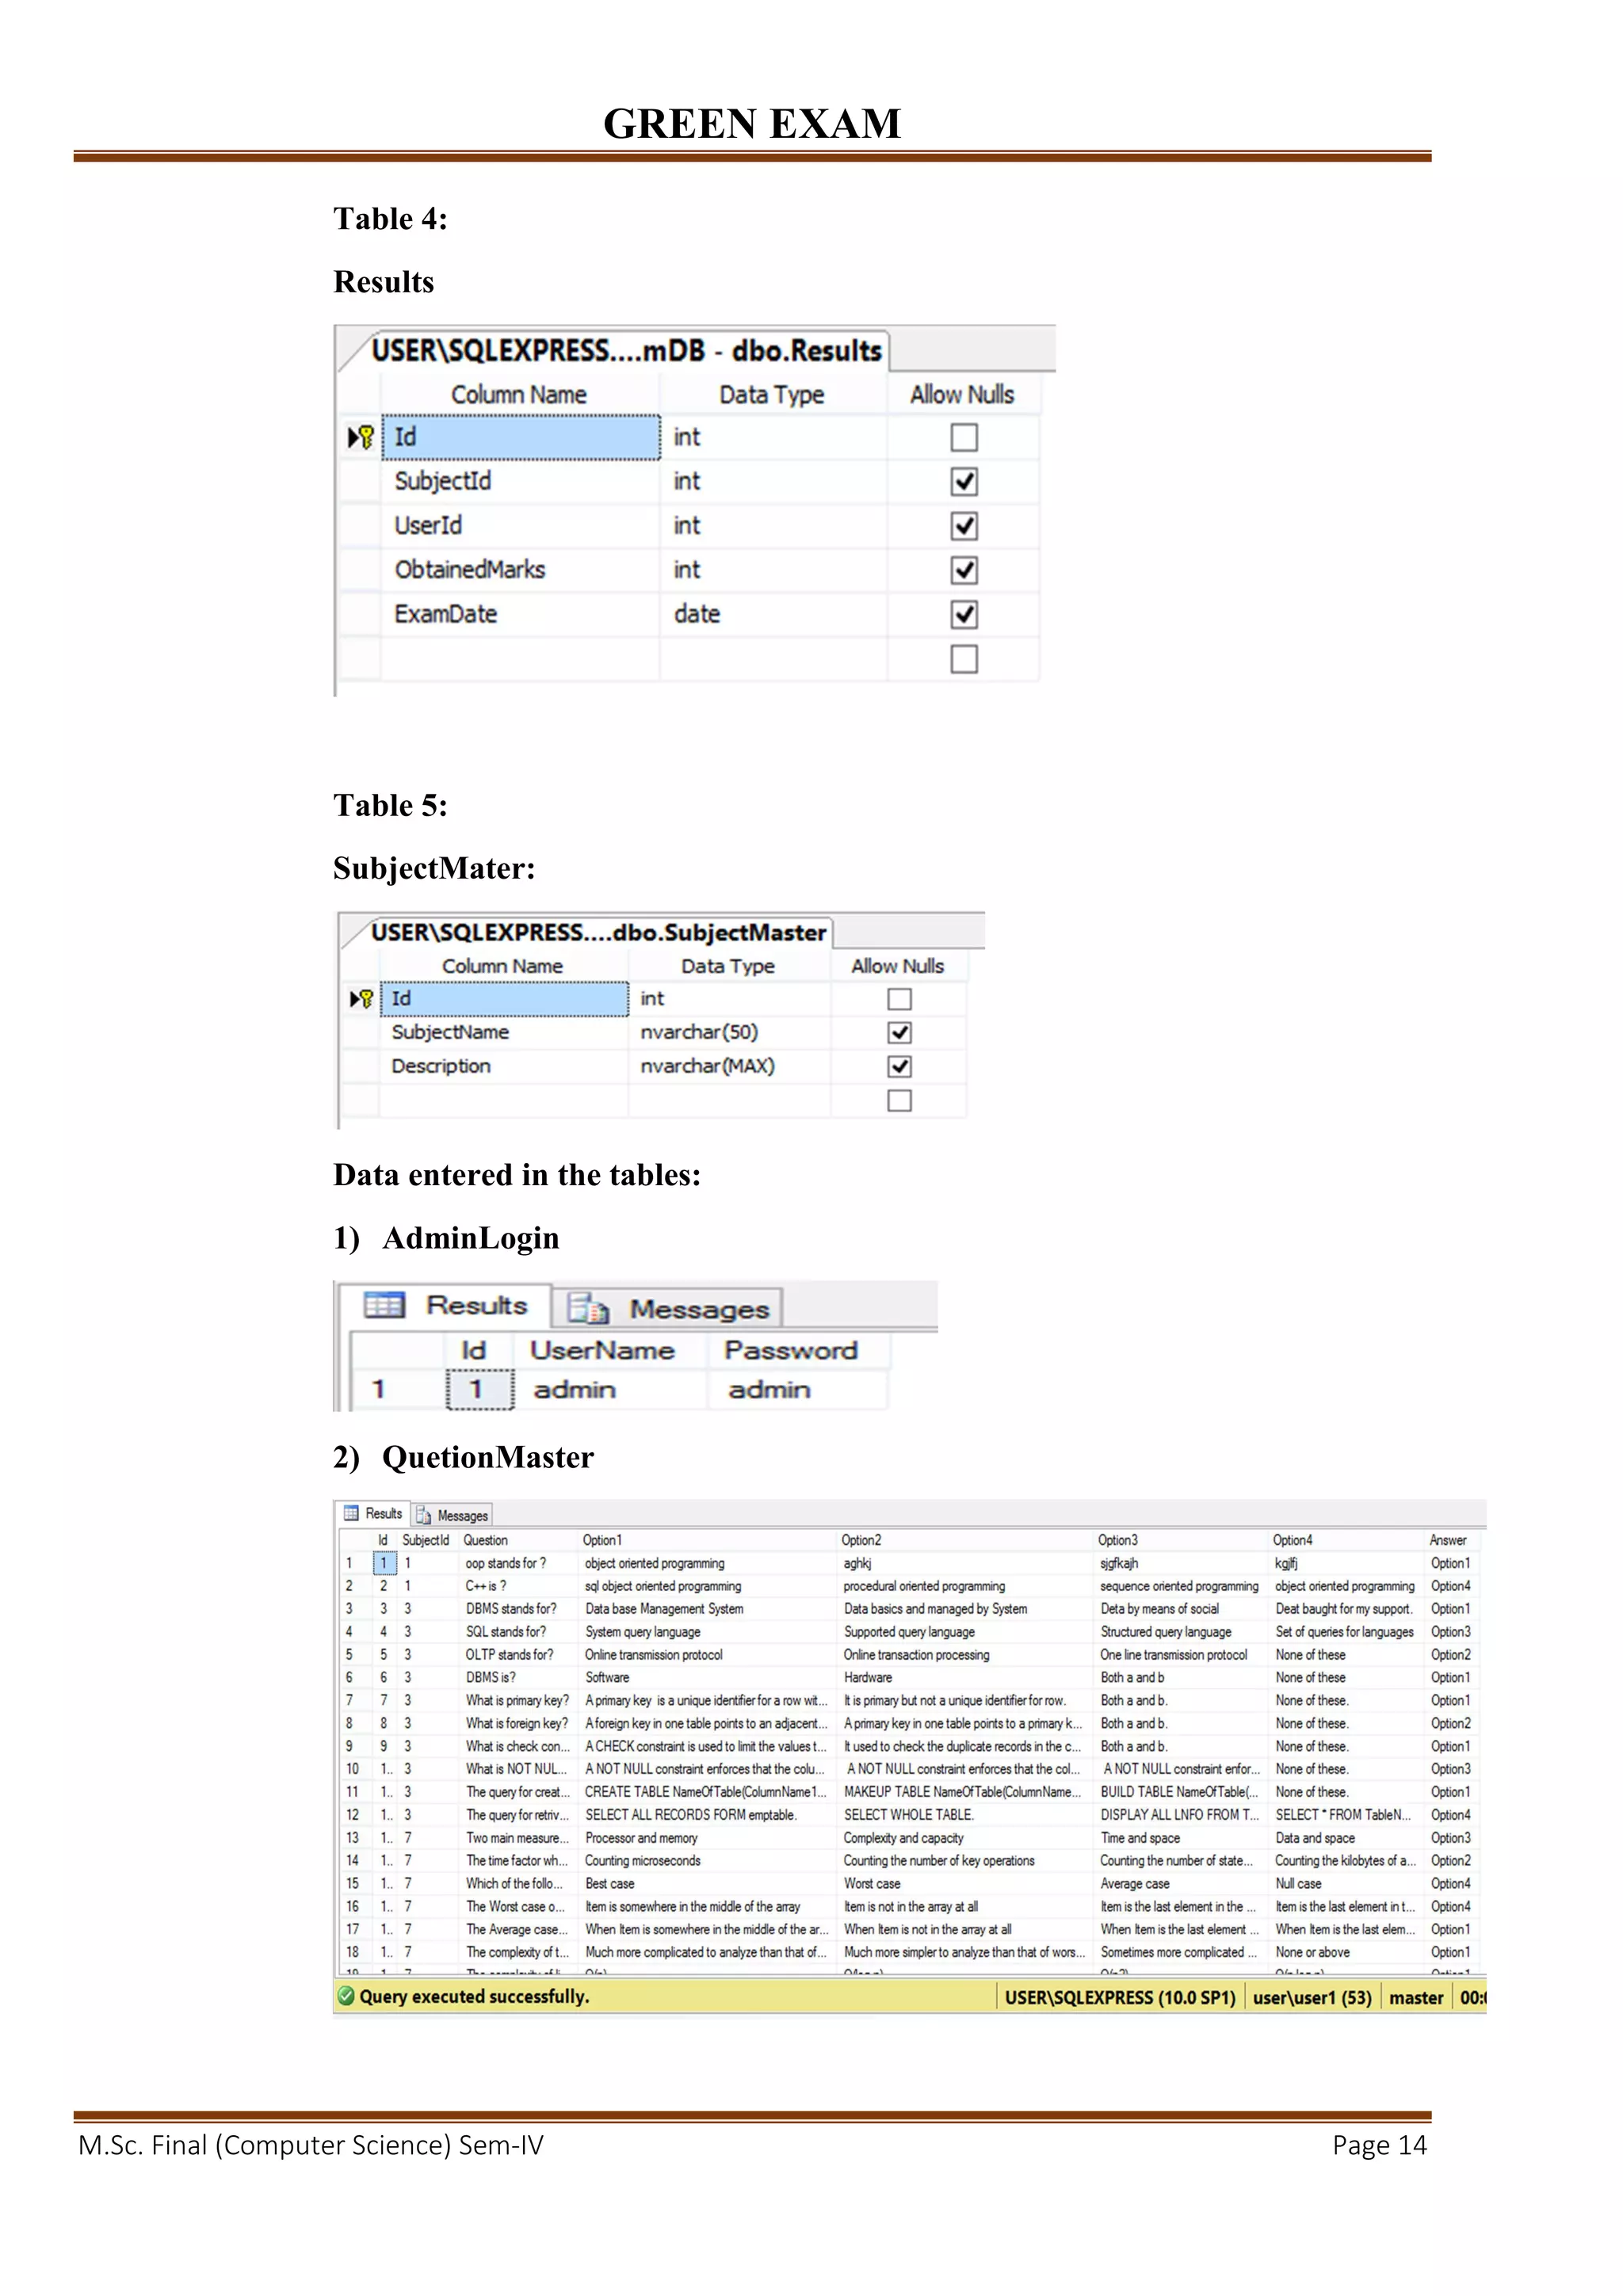Click the Password column header in AdminLogin results
The image size is (1623, 2296).
point(798,1350)
